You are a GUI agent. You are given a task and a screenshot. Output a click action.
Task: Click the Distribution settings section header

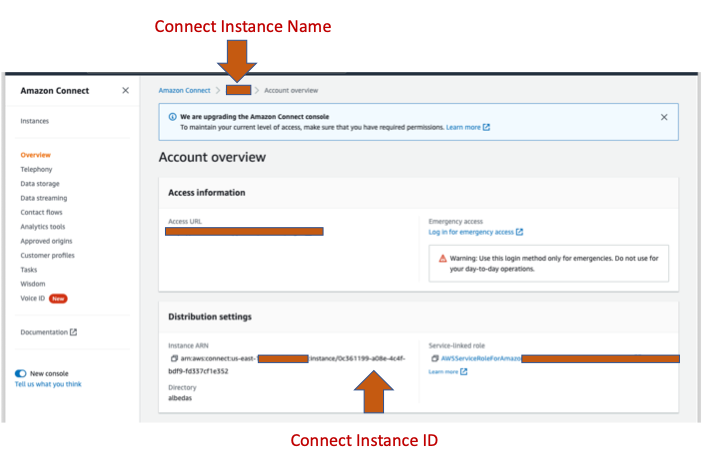(x=210, y=317)
